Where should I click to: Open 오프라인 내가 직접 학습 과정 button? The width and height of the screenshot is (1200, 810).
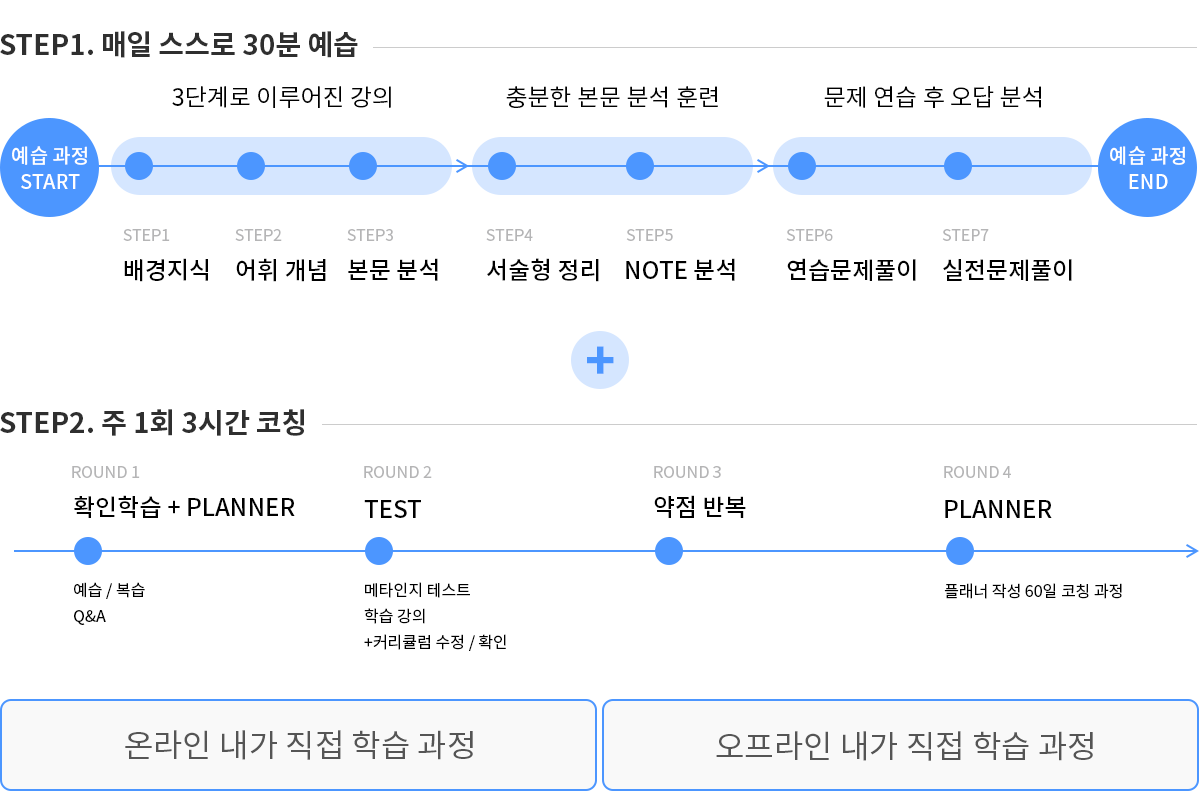901,745
